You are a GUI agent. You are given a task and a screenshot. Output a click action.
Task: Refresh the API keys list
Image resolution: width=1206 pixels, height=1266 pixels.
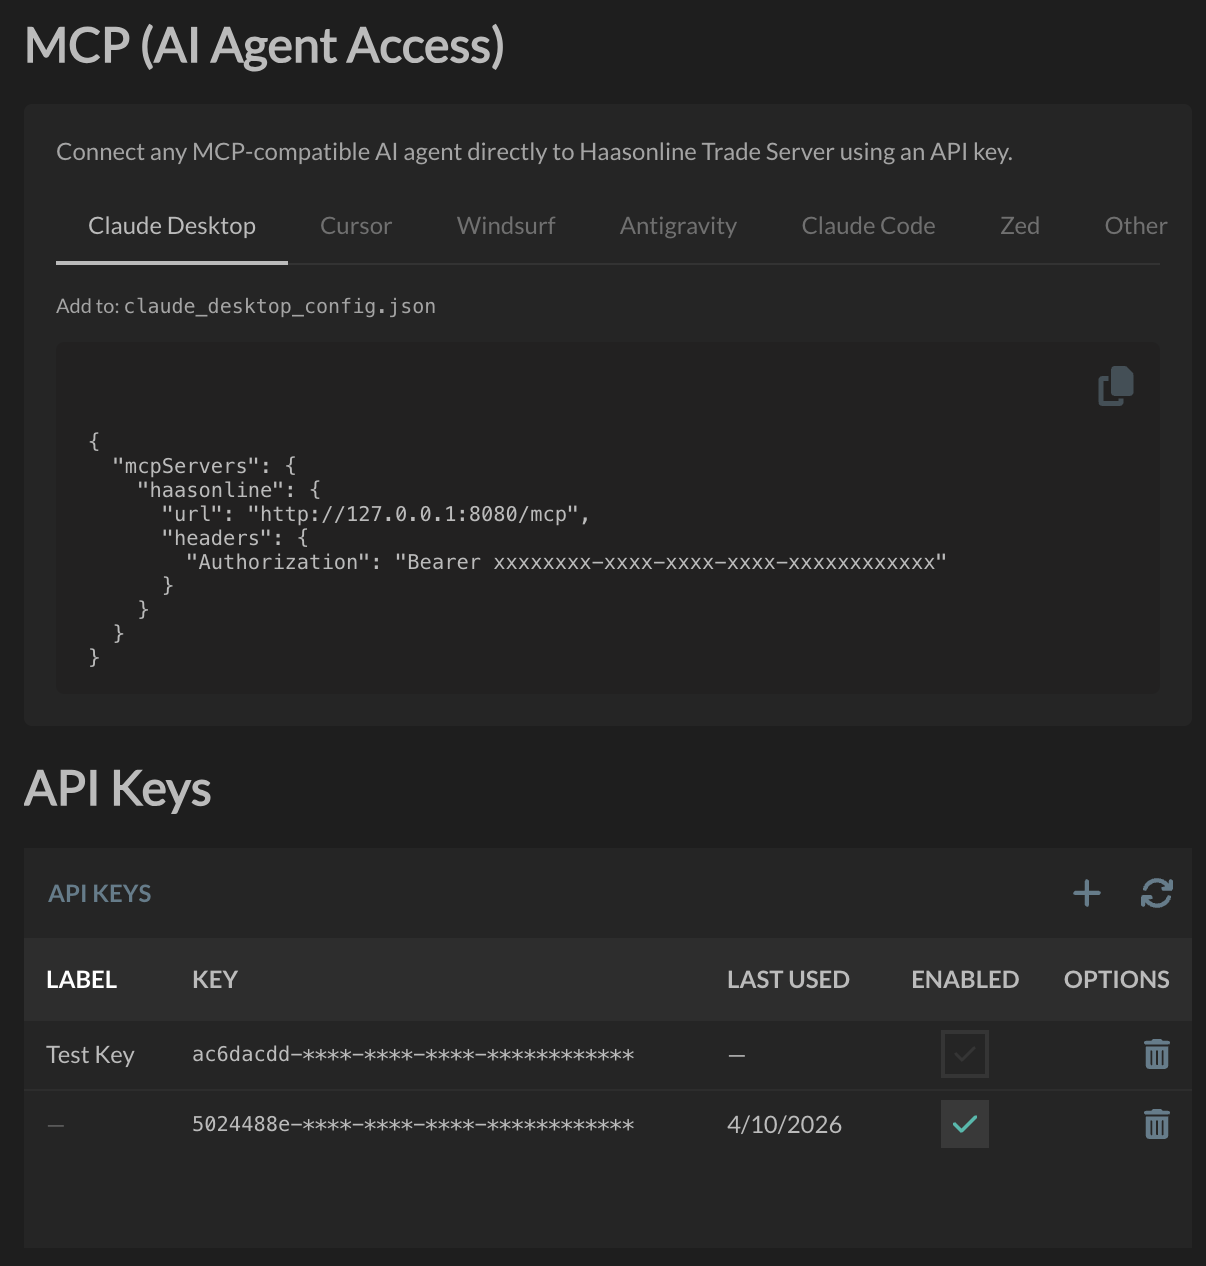point(1156,893)
